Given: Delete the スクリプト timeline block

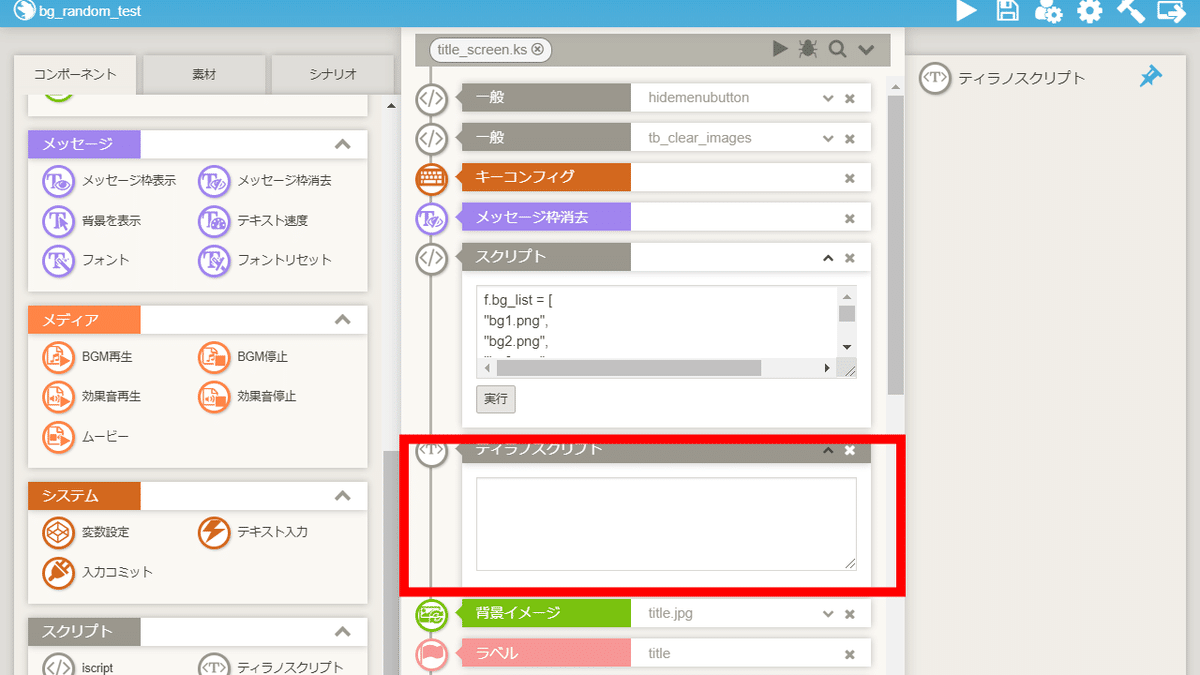Looking at the screenshot, I should (850, 258).
